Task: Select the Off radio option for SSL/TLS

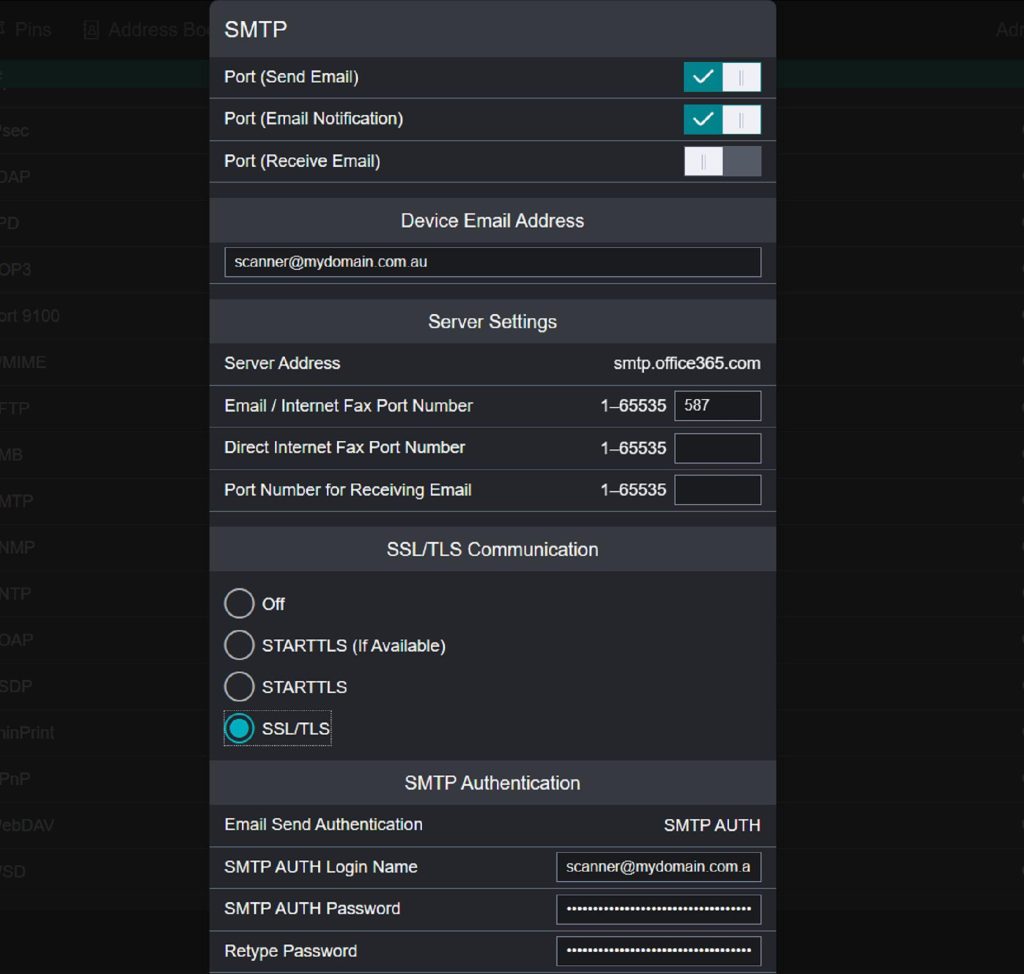Action: pyautogui.click(x=240, y=604)
